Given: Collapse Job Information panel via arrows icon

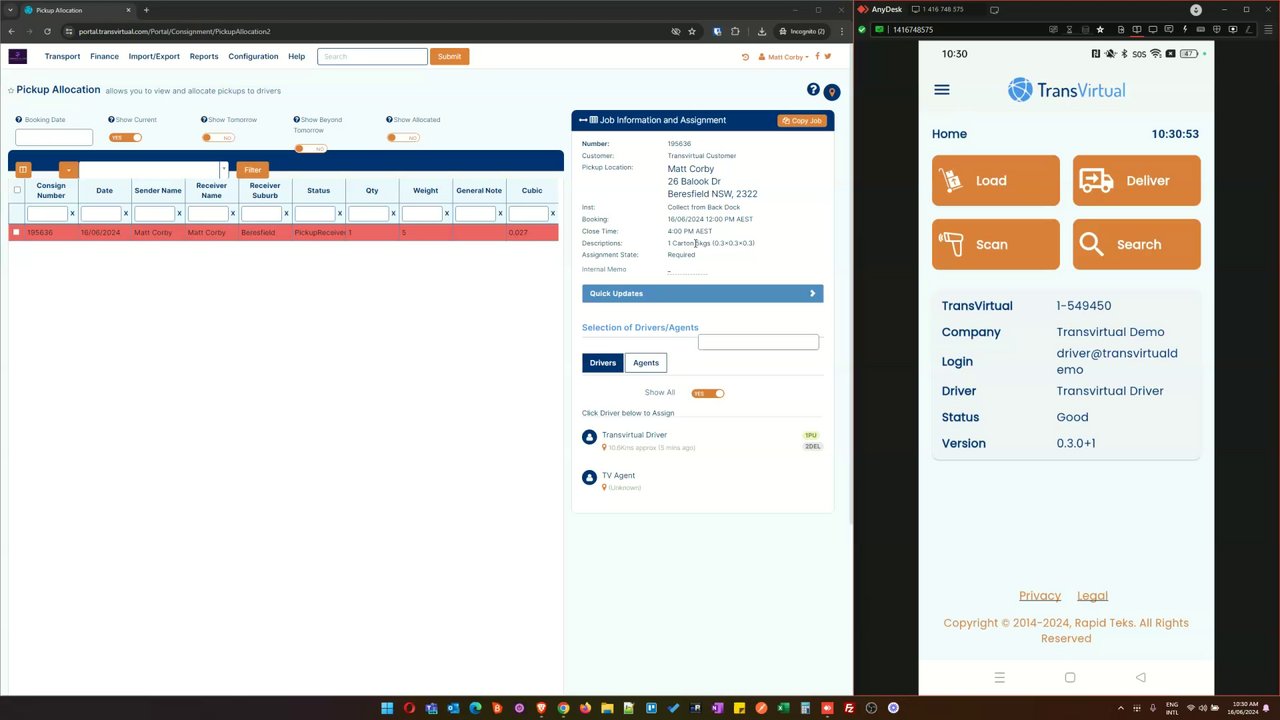Looking at the screenshot, I should (x=583, y=120).
